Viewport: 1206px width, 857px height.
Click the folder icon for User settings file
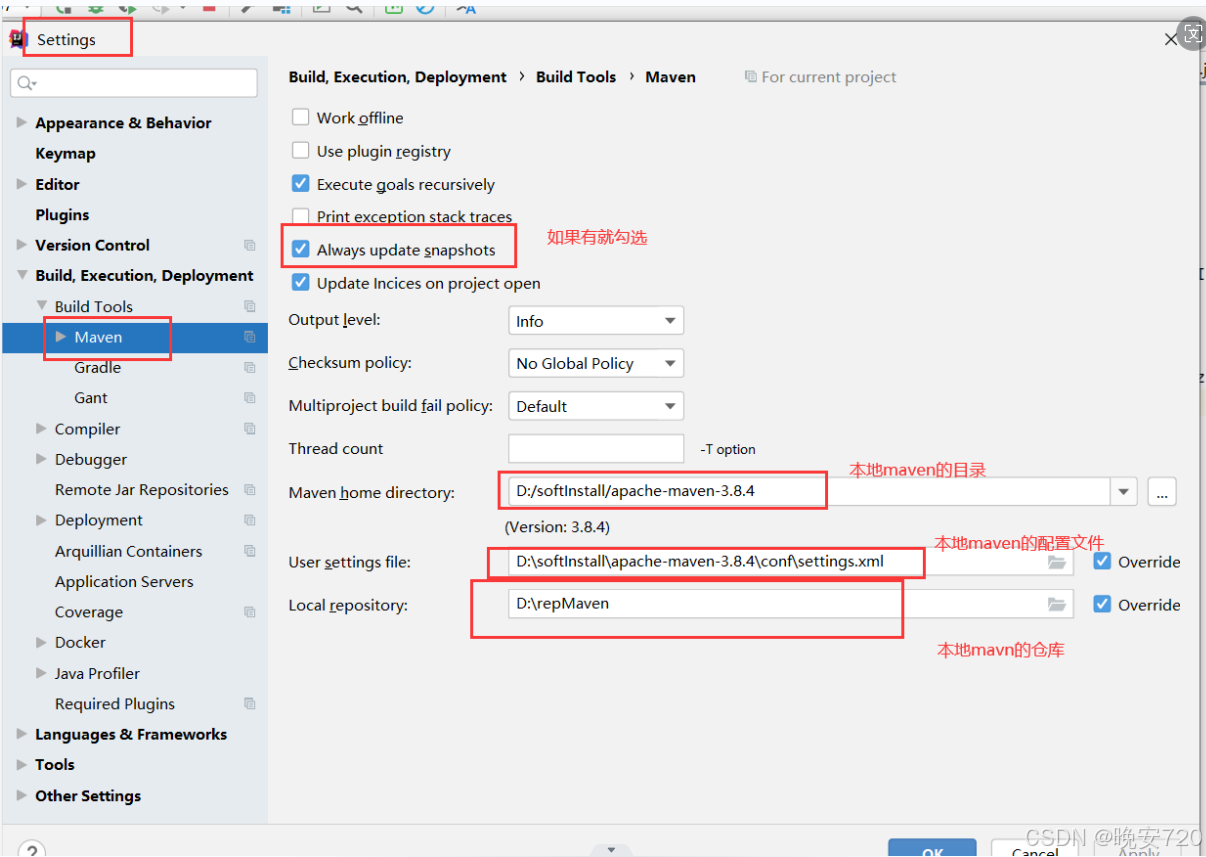pos(1056,562)
